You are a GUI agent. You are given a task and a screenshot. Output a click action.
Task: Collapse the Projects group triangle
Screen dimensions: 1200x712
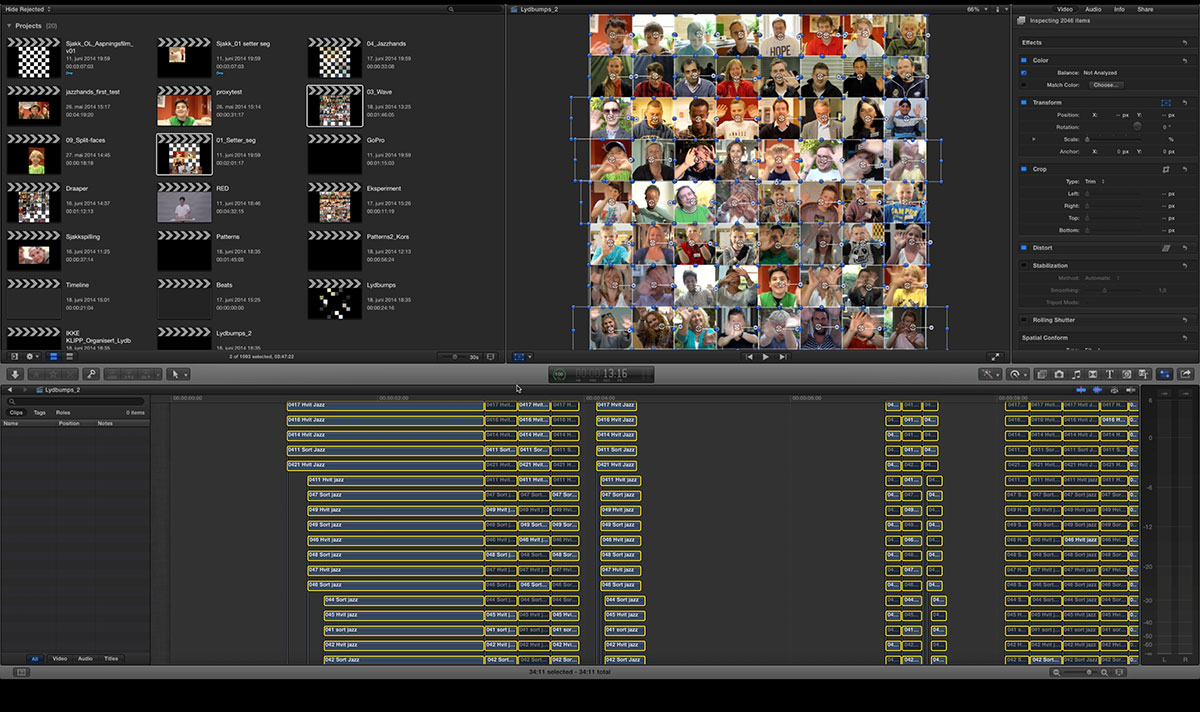9,25
